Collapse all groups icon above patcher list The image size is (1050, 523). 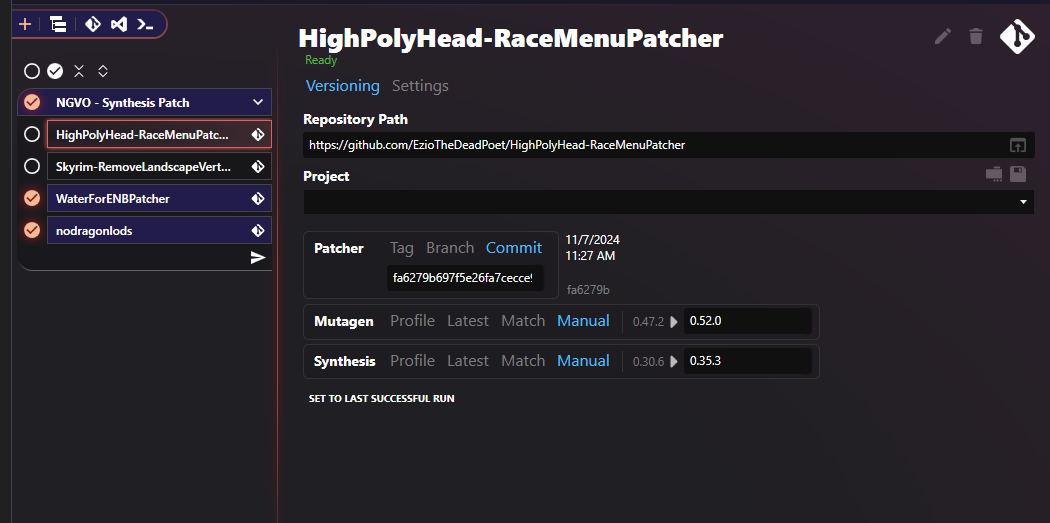click(x=79, y=71)
